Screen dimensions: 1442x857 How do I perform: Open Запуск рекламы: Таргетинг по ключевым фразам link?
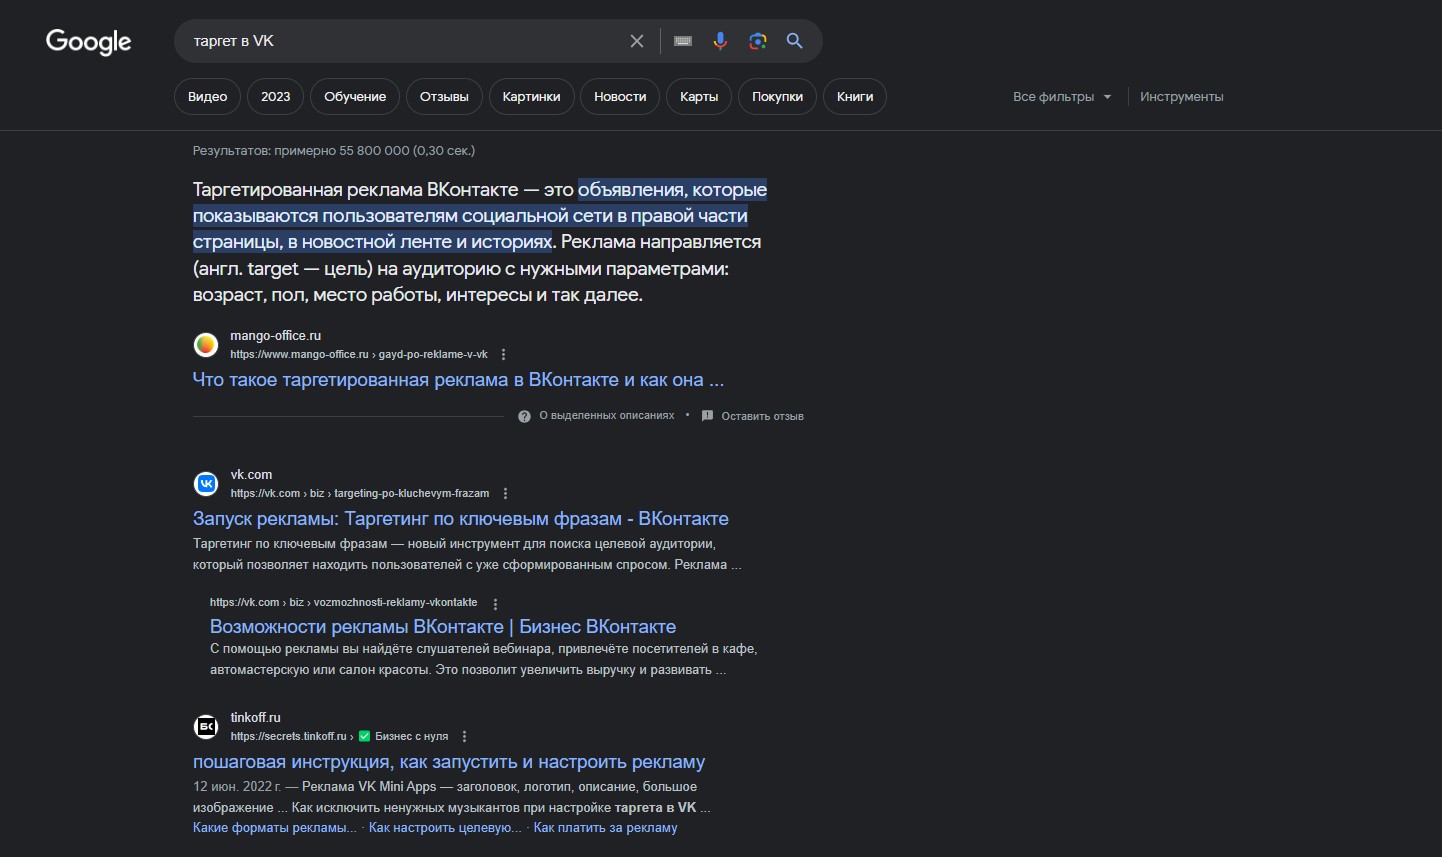[461, 519]
